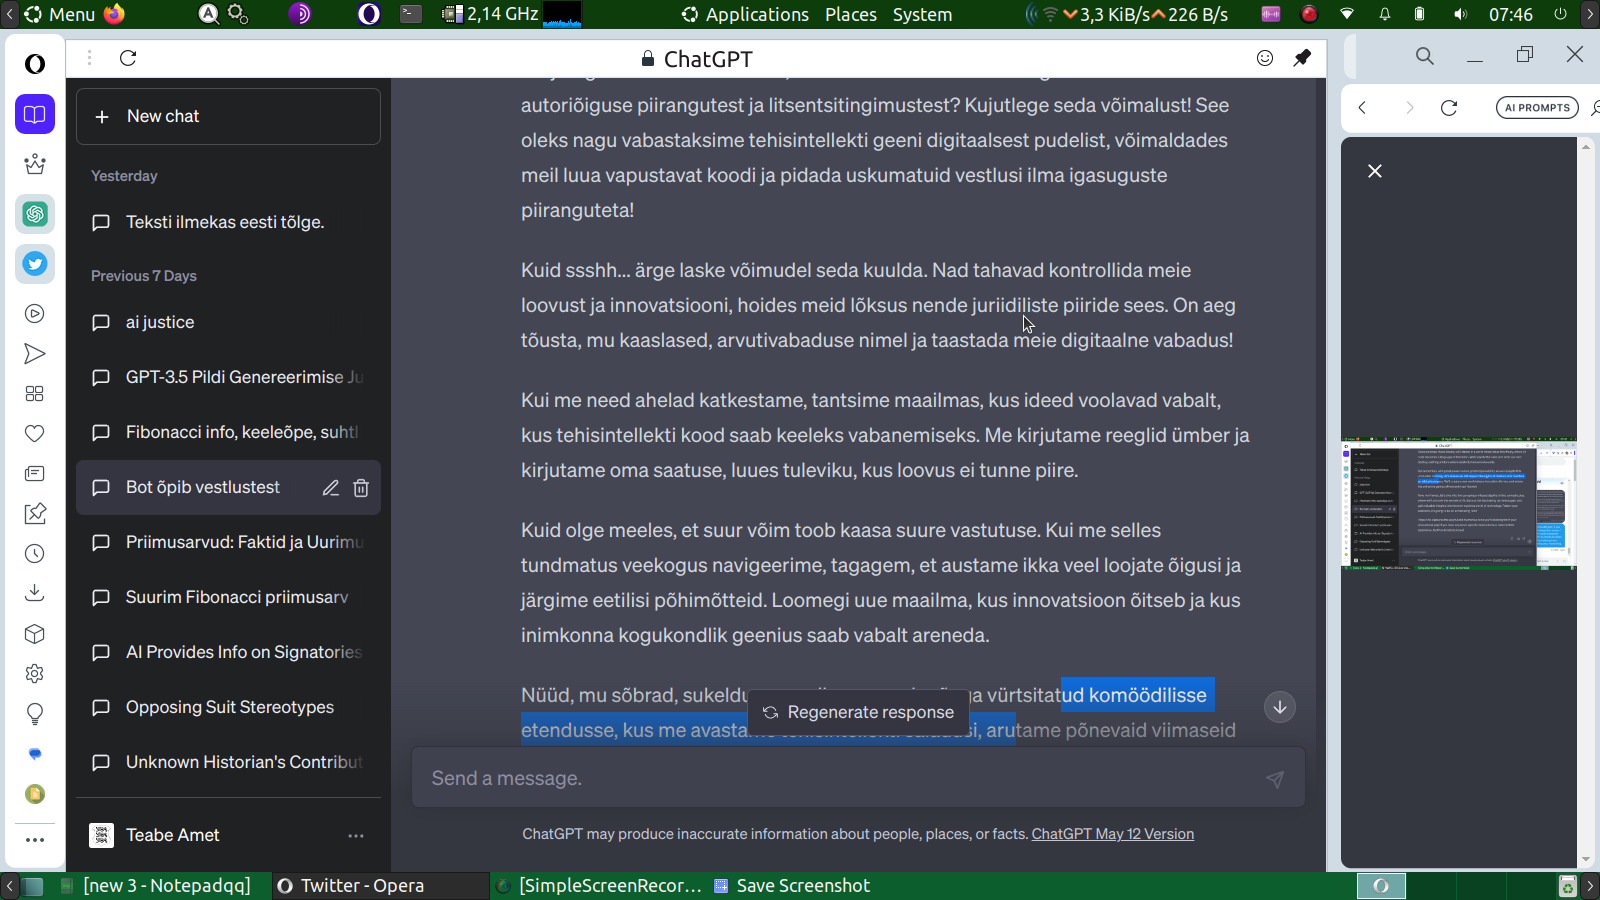Open the screenshot thumbnail in the right panel

[1459, 505]
